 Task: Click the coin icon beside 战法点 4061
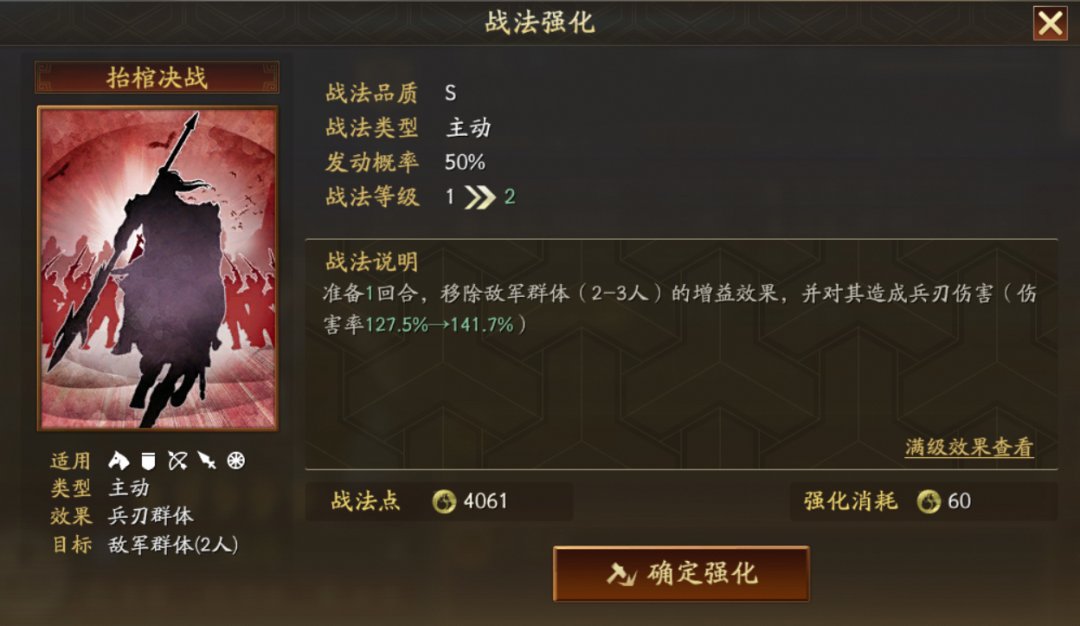(444, 501)
